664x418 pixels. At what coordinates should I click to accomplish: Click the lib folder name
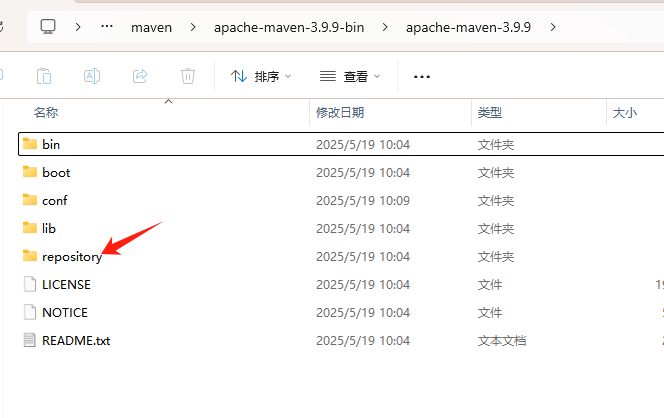click(x=49, y=228)
